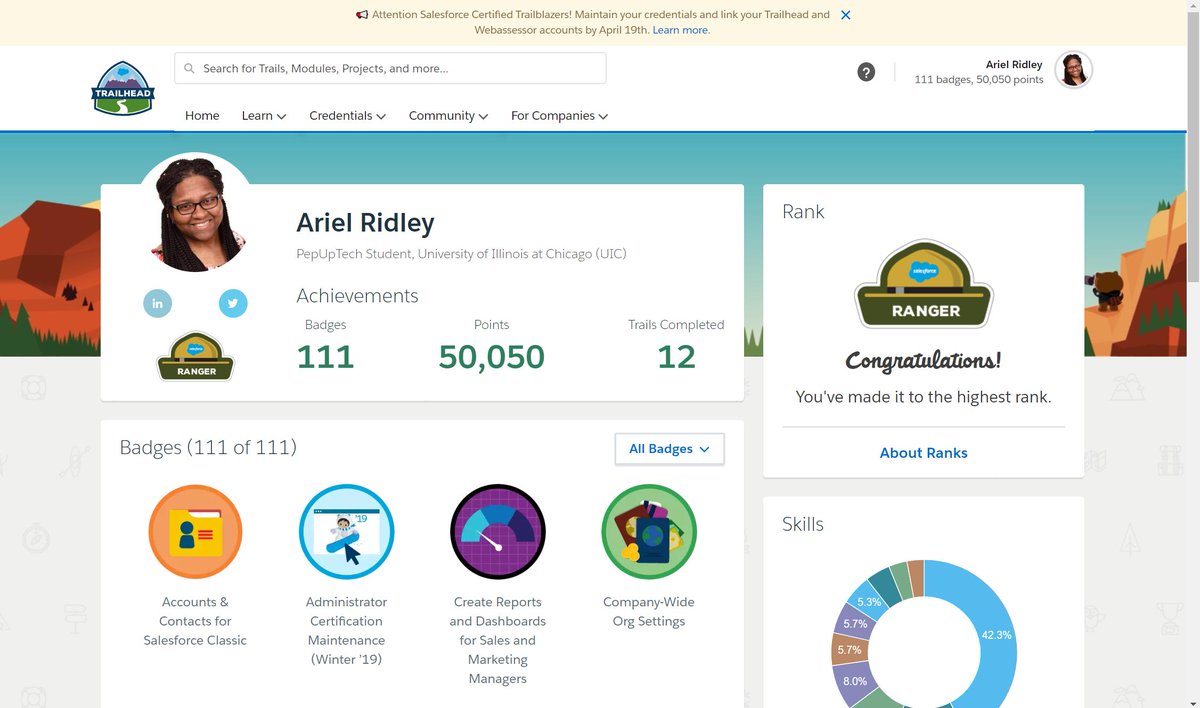Expand the Community menu
Viewport: 1200px width, 708px height.
449,116
